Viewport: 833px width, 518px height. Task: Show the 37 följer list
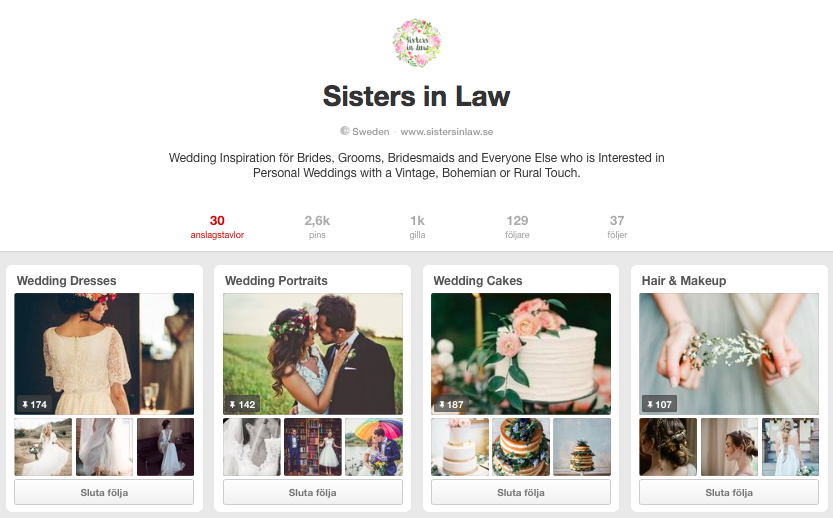point(617,227)
